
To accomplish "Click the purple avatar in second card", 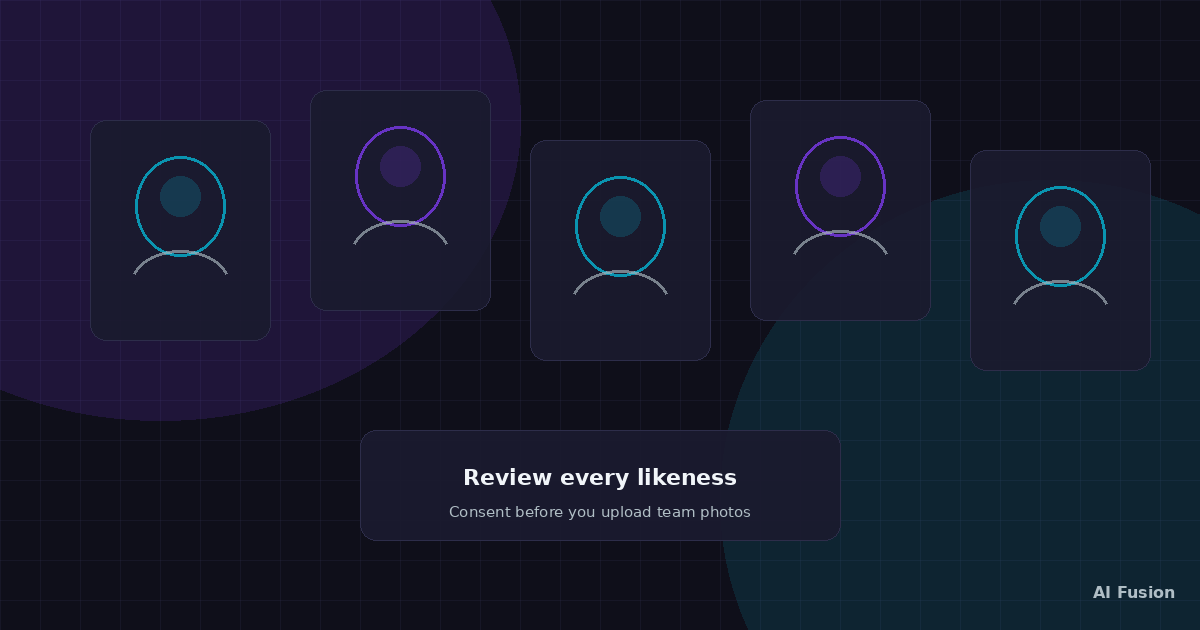I will point(400,176).
